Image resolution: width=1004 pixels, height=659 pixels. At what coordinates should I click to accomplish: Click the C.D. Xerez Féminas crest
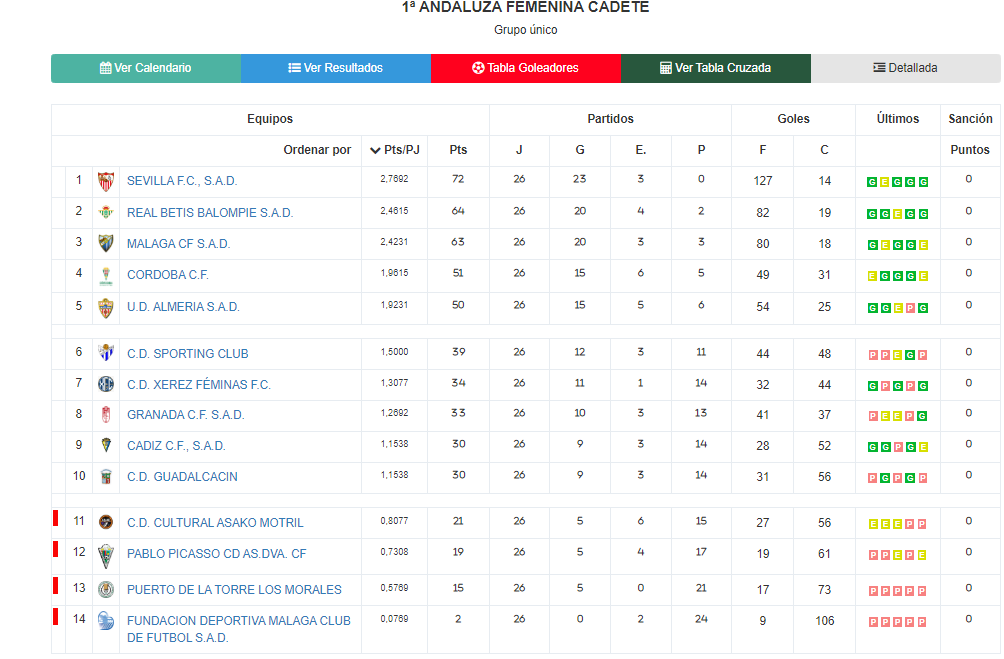point(106,384)
